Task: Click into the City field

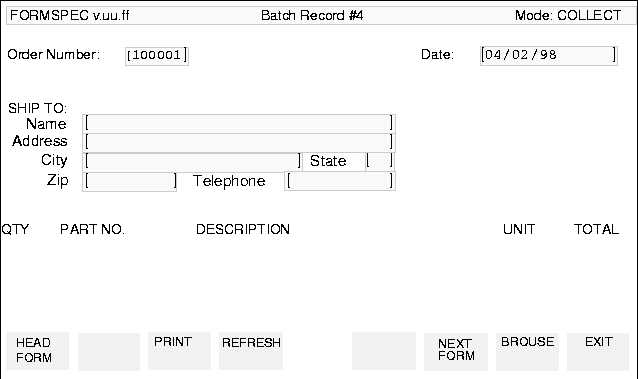Action: click(192, 162)
